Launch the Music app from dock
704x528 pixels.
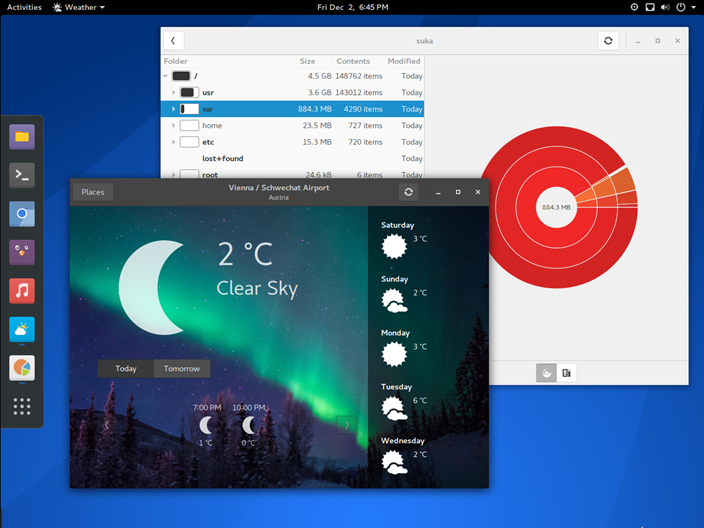(22, 291)
